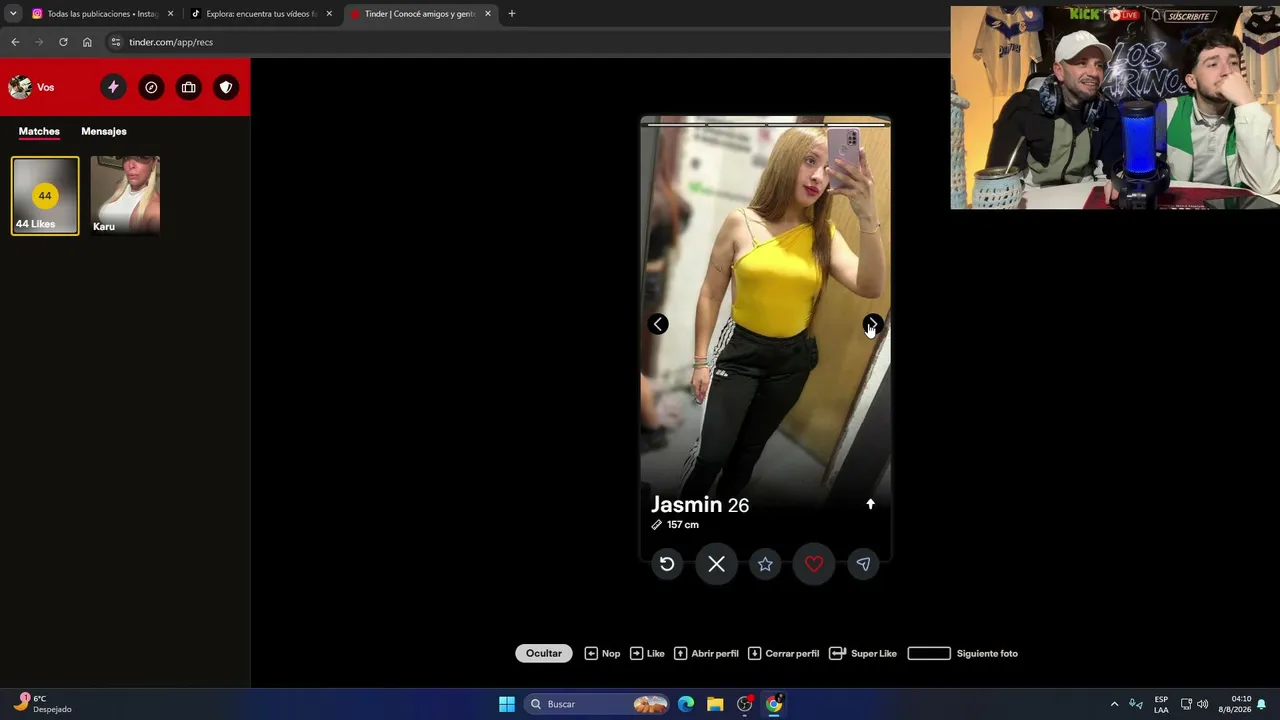Go to browser home page
The width and height of the screenshot is (1280, 720).
87,42
